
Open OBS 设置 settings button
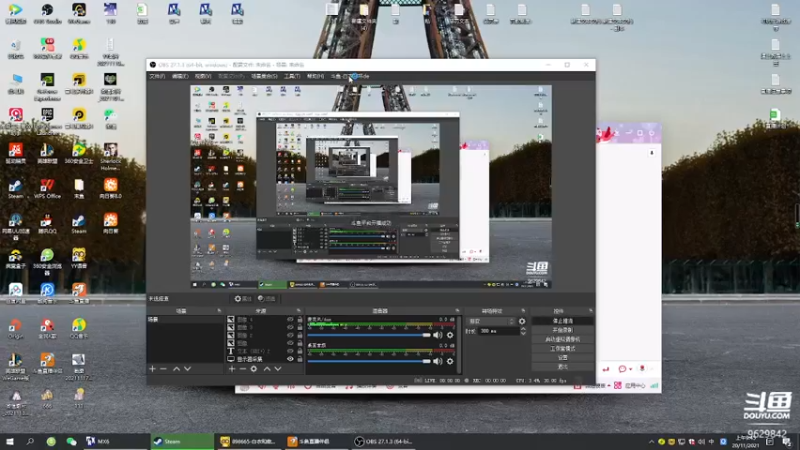[562, 358]
